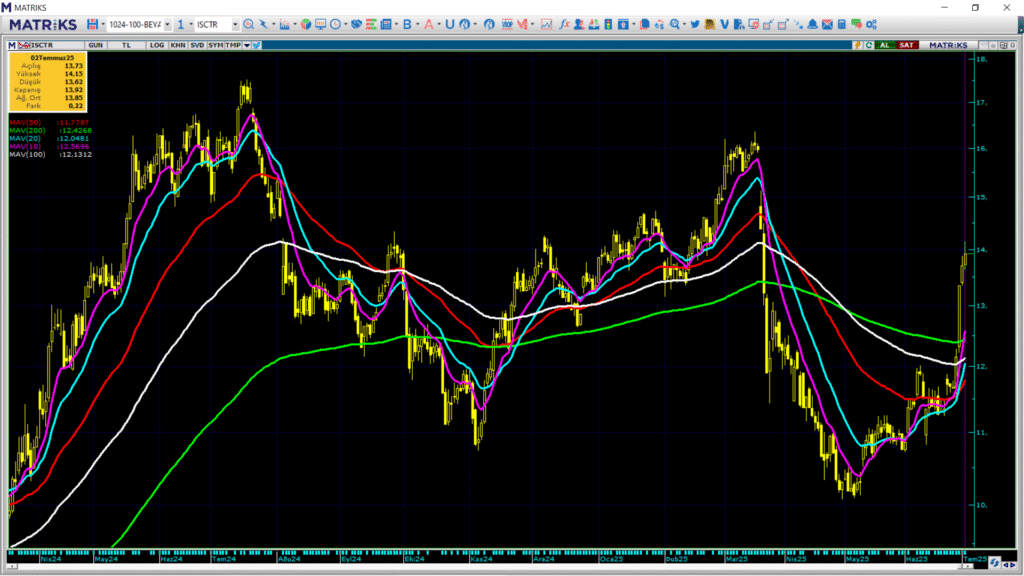Image resolution: width=1024 pixels, height=576 pixels.
Task: Open the ISCTR symbol combo box
Action: 217,24
